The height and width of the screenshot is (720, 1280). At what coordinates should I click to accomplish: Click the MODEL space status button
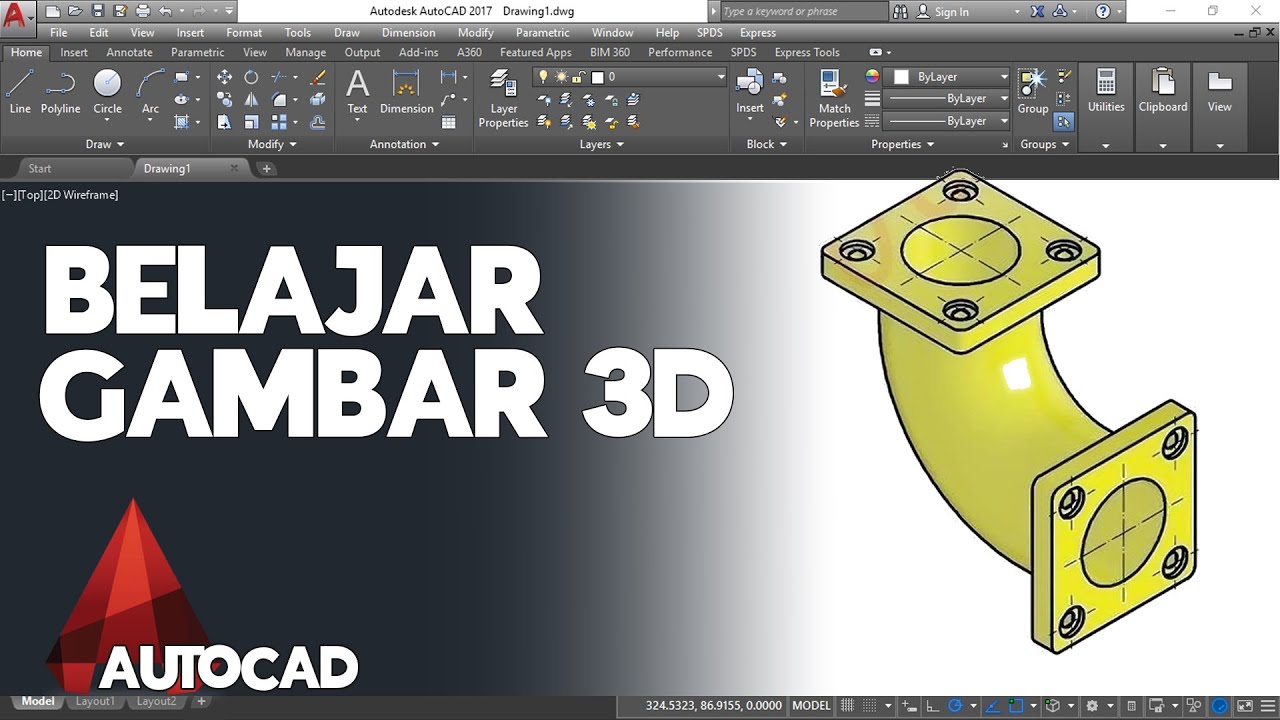(x=811, y=705)
